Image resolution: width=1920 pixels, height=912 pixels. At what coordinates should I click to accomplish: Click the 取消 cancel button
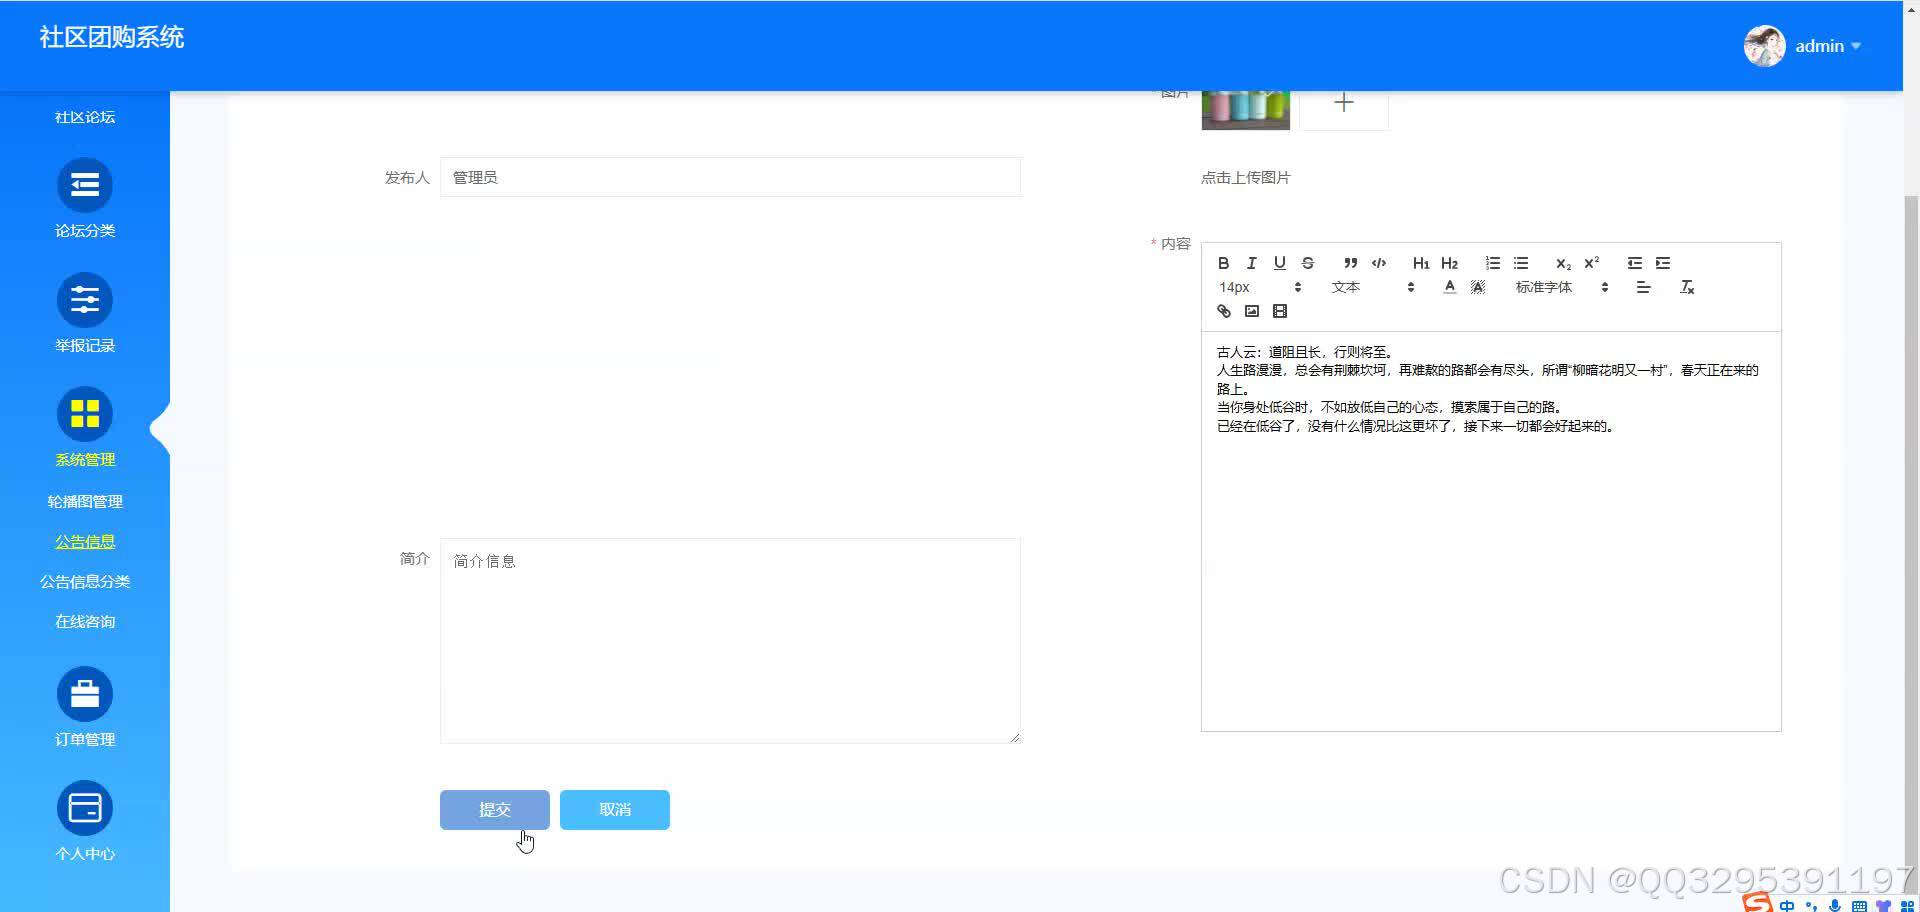tap(615, 810)
